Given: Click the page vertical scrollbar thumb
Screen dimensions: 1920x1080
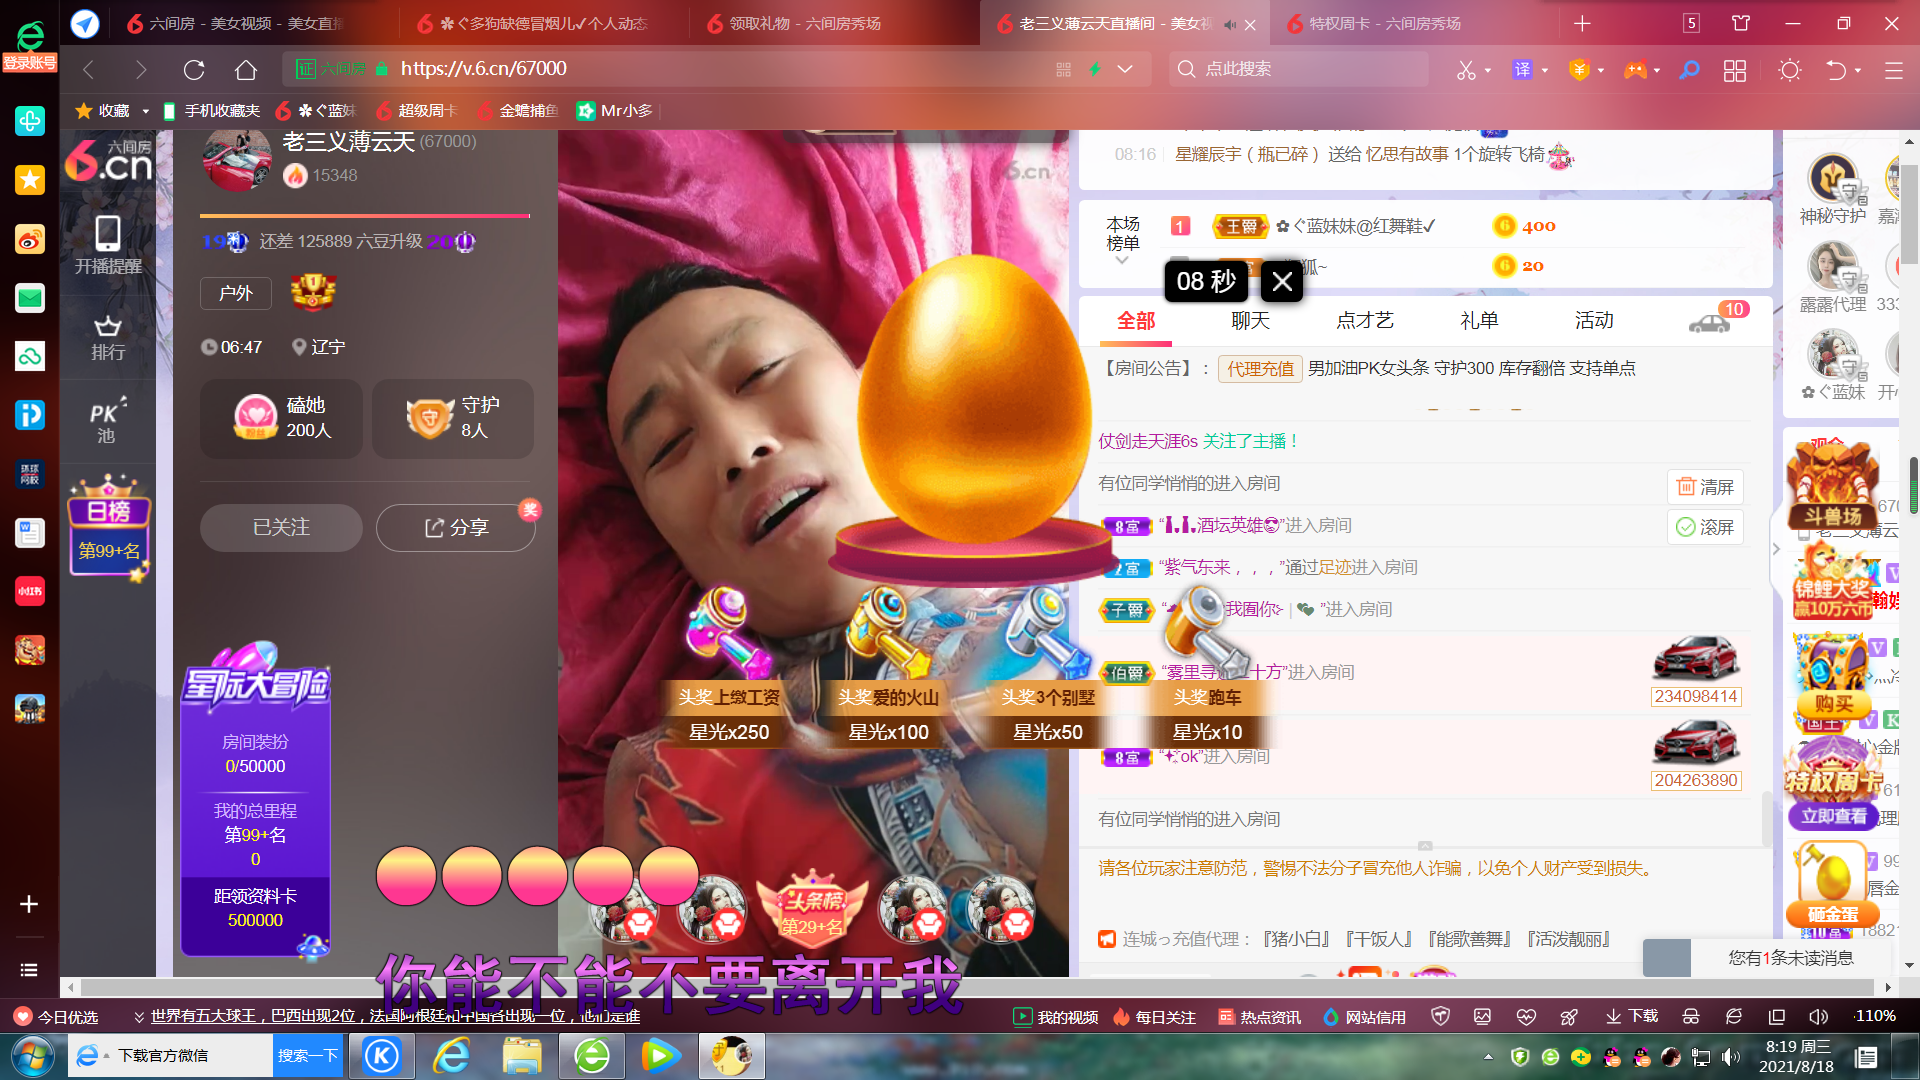Looking at the screenshot, I should 1911,213.
